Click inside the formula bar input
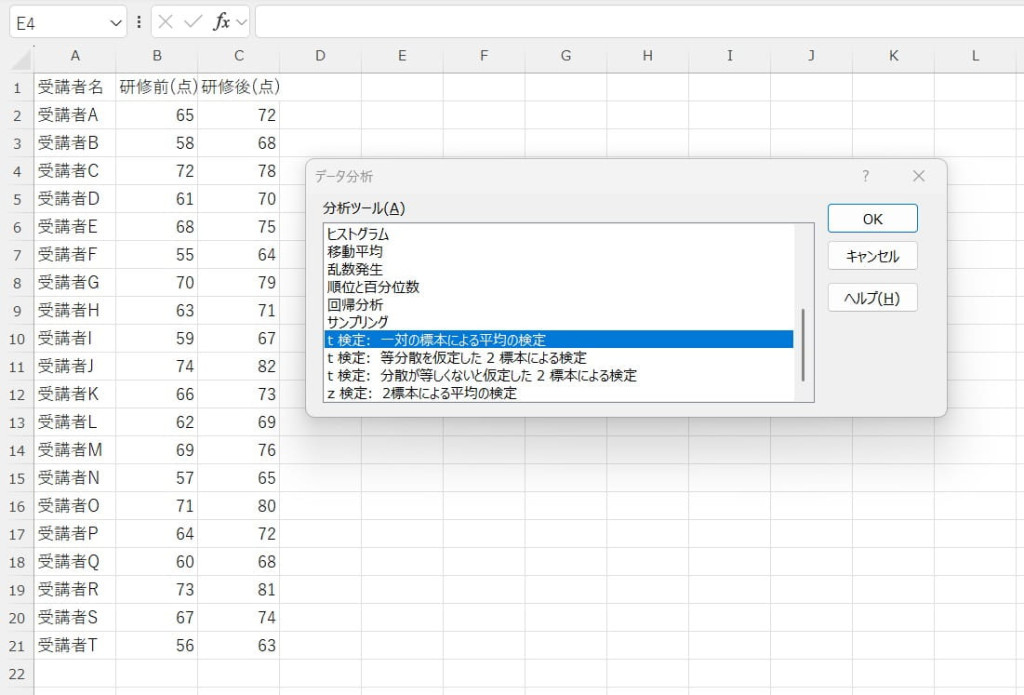Screen dimensions: 1024x695 coord(630,22)
